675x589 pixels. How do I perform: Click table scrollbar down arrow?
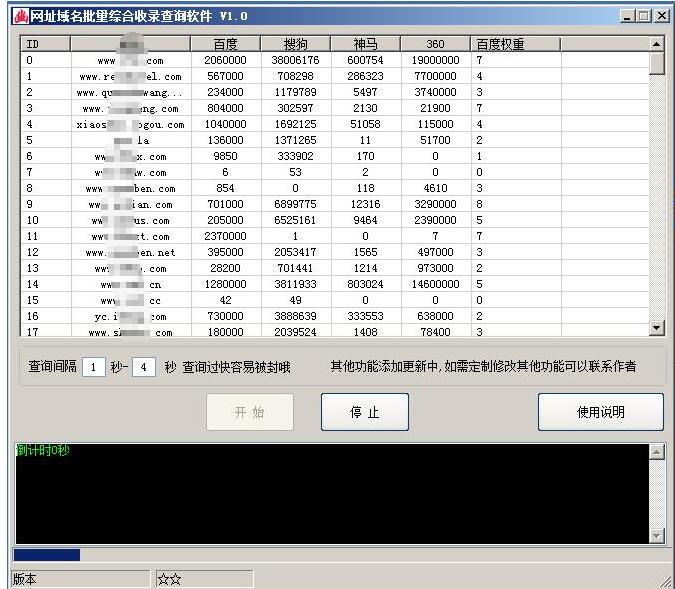click(656, 328)
